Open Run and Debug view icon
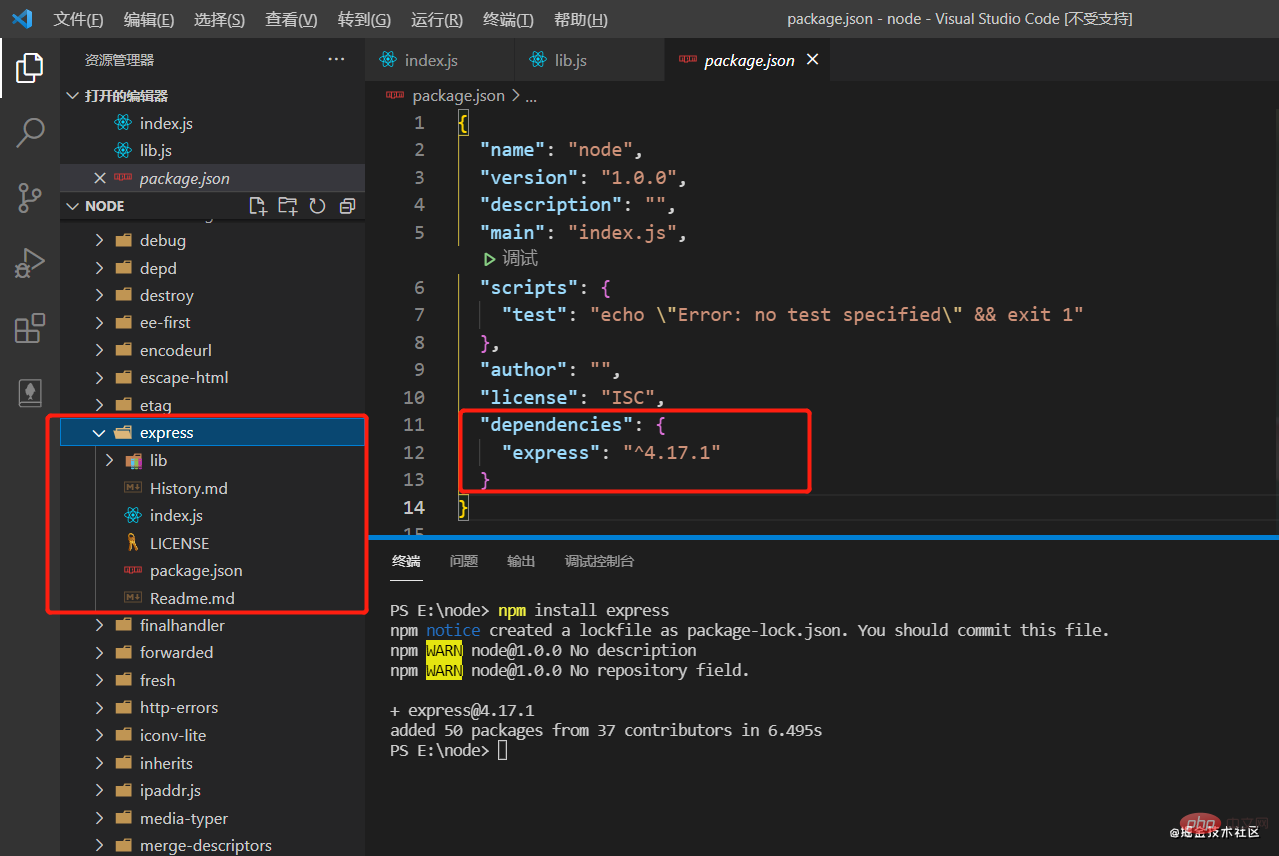The image size is (1279, 856). pos(30,263)
